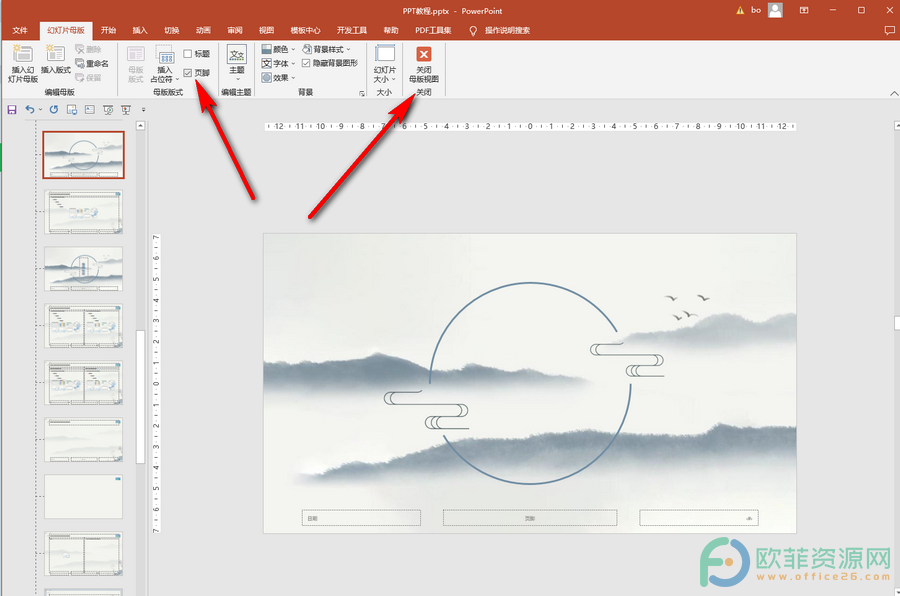Click the Tell Me search box (操作说明搜索)

tap(507, 30)
